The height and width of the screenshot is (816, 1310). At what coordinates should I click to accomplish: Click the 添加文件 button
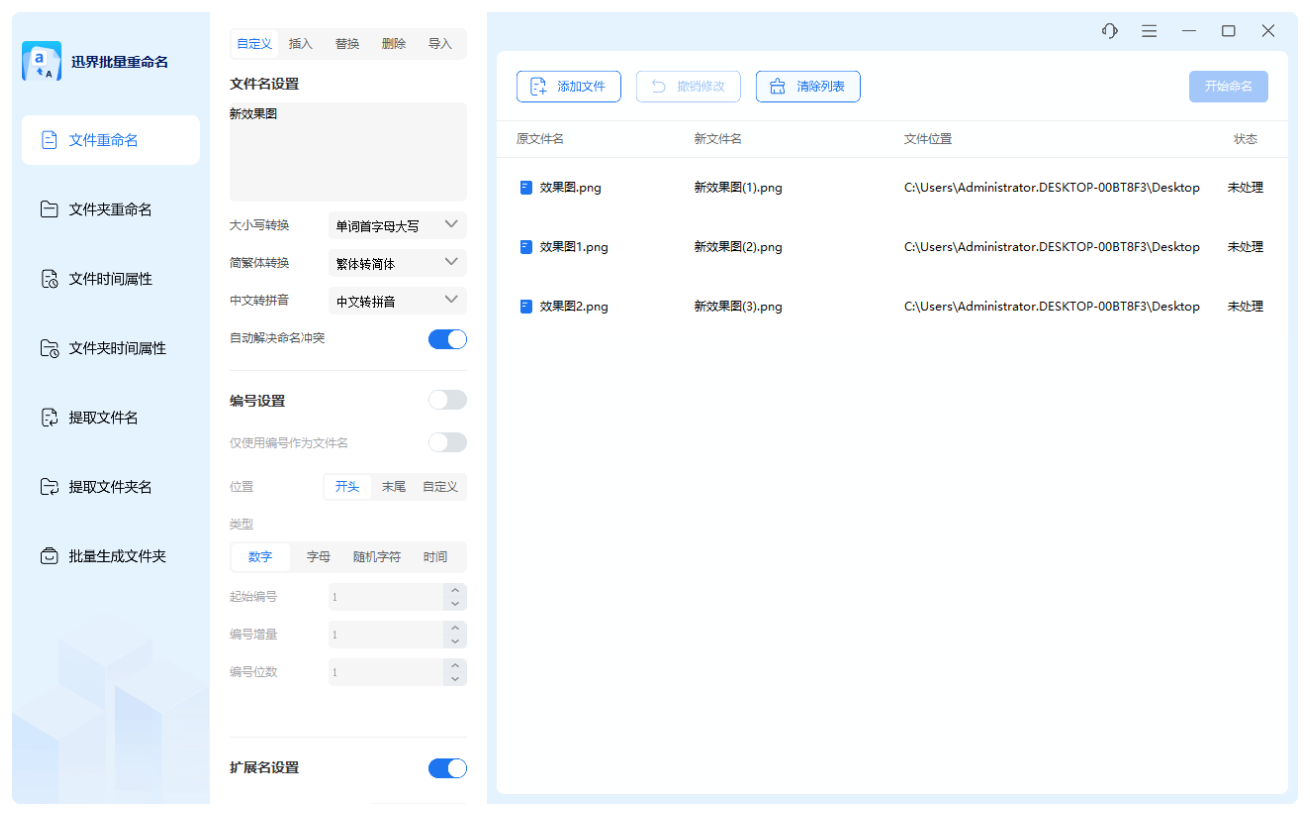point(568,87)
